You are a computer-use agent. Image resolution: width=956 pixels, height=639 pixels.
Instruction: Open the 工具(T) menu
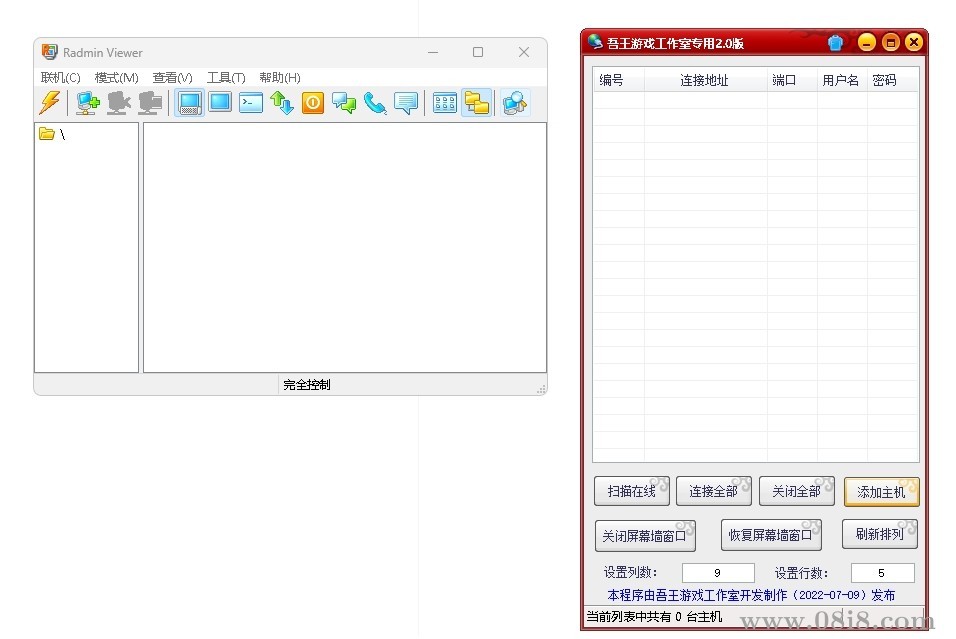tap(226, 77)
